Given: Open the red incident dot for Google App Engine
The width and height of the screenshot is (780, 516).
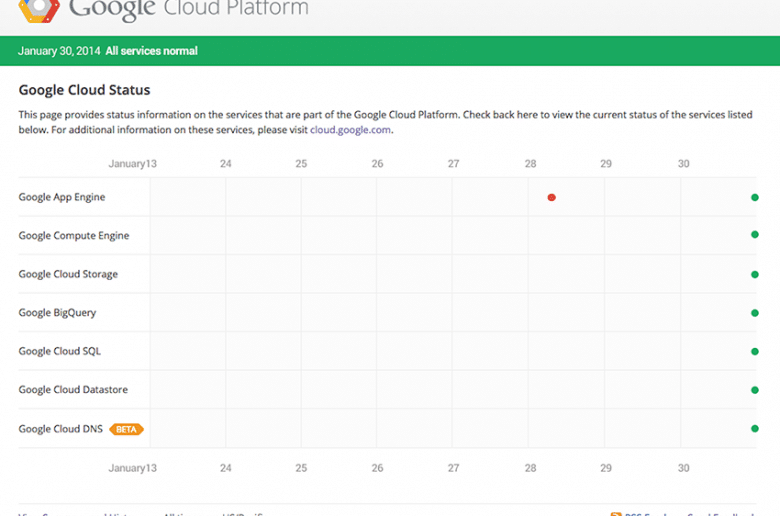Looking at the screenshot, I should [x=551, y=198].
